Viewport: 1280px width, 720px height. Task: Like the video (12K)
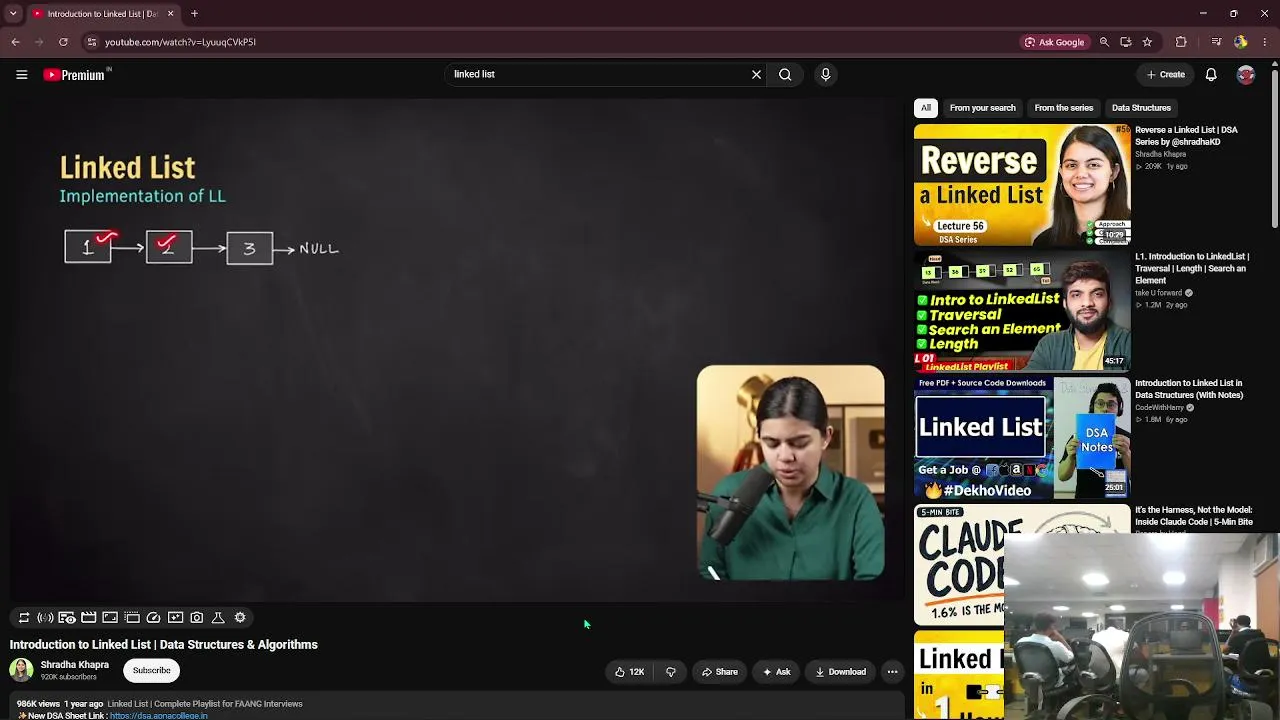tap(630, 672)
